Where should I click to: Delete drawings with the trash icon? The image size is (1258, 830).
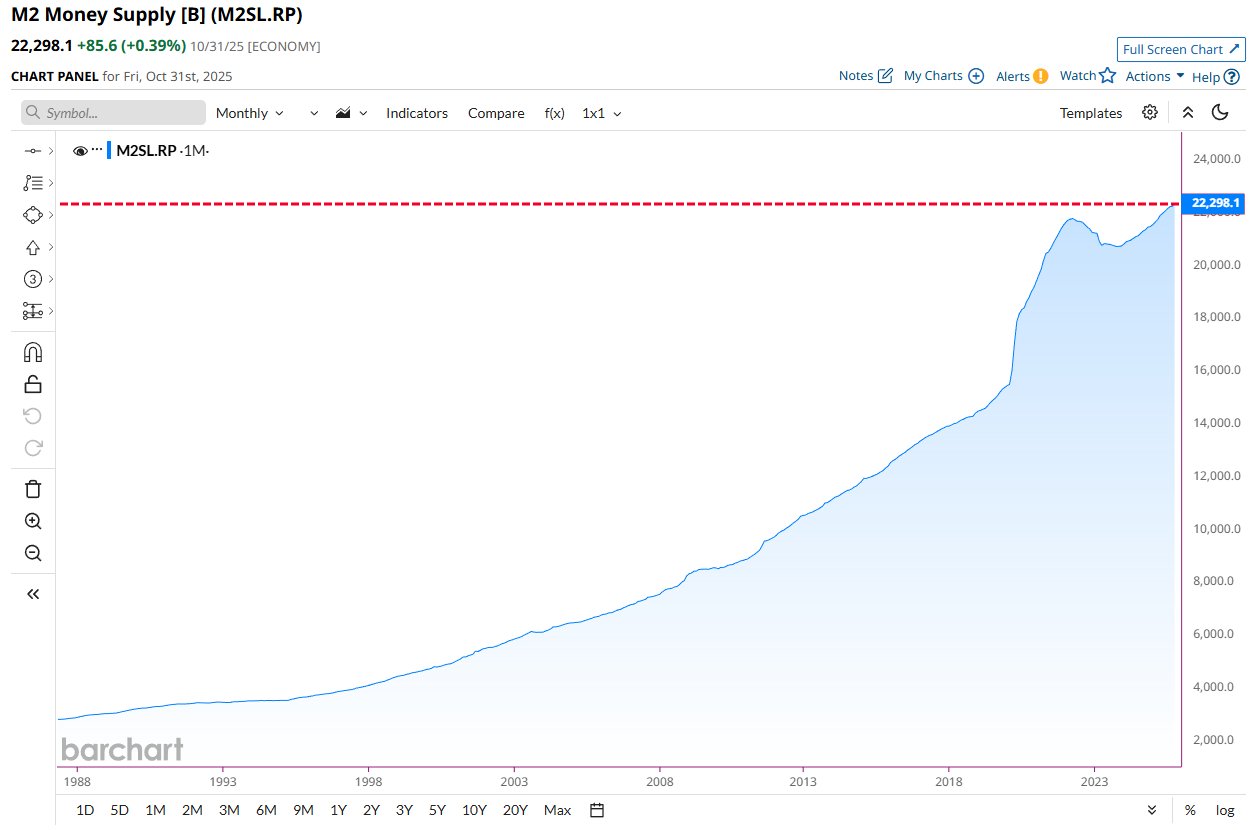pyautogui.click(x=33, y=489)
